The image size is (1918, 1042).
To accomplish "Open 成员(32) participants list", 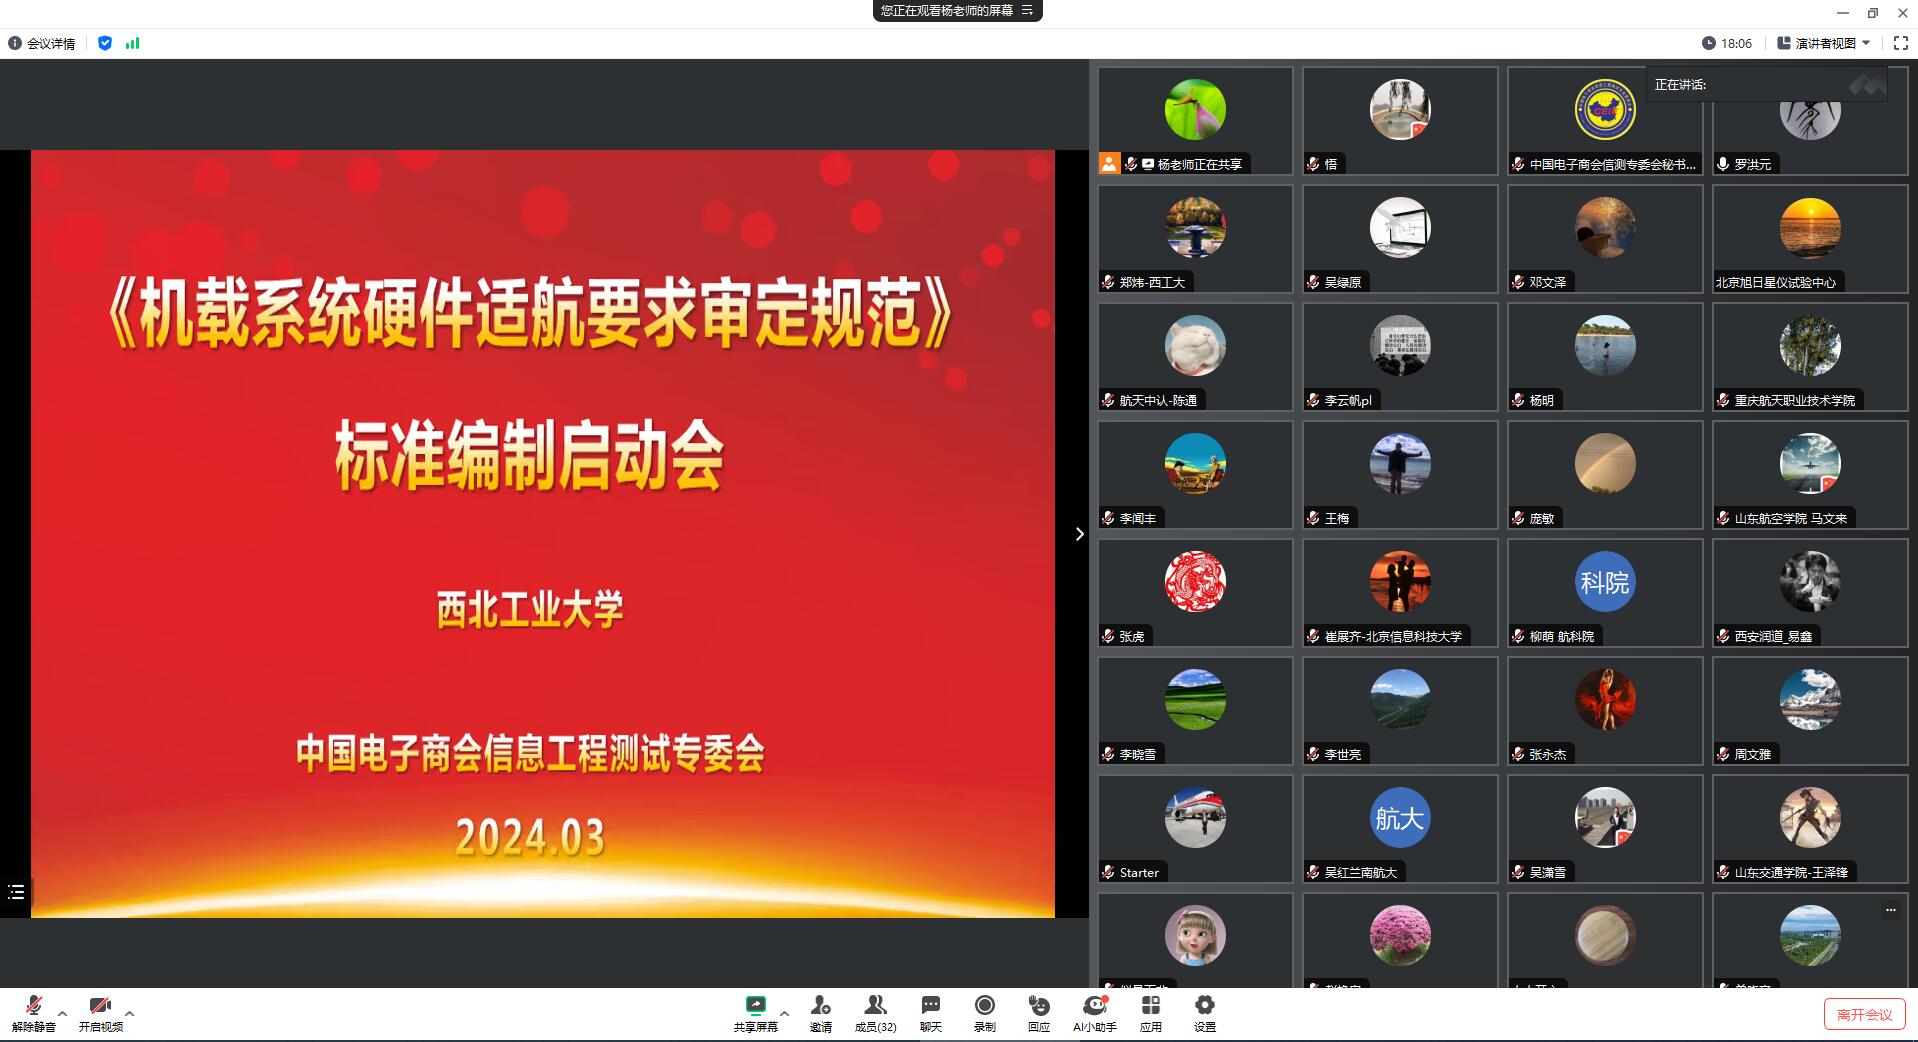I will [875, 1013].
